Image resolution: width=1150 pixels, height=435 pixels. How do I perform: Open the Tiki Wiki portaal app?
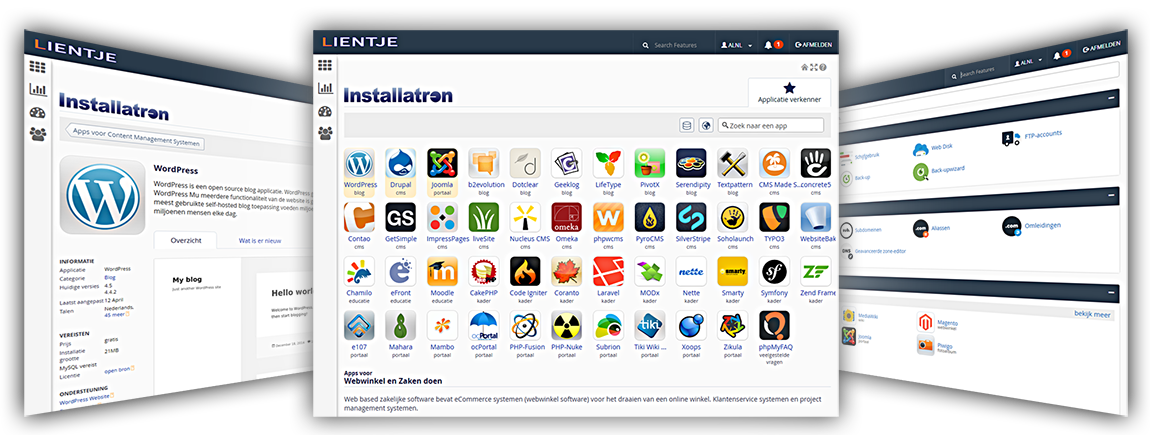[x=649, y=326]
